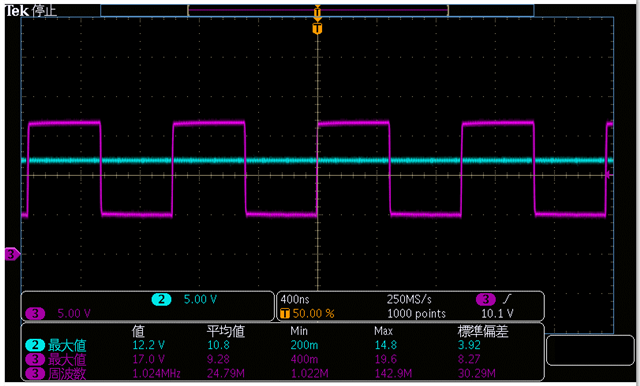The height and width of the screenshot is (386, 640).
Task: Select the channel 3 ground reference marker
Action: (x=12, y=254)
